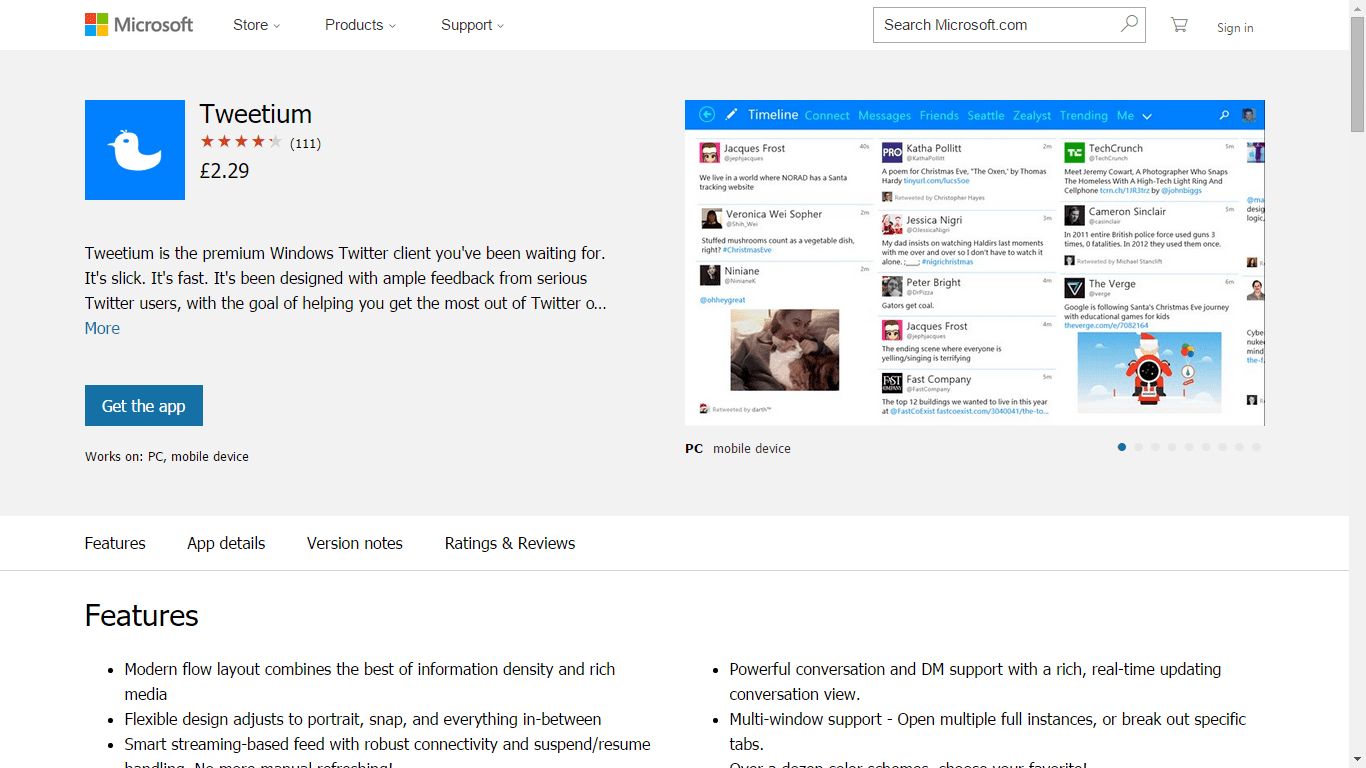Click the Tweetium title text
This screenshot has width=1366, height=768.
click(x=256, y=114)
